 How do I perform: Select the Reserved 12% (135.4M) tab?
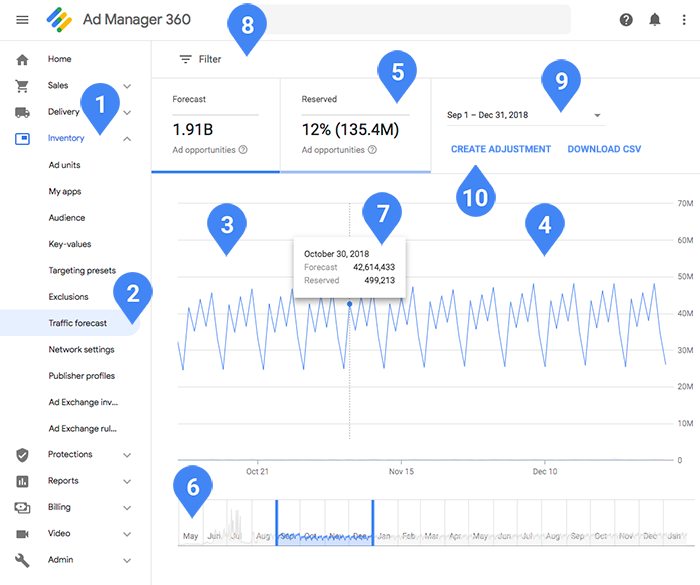click(x=356, y=125)
